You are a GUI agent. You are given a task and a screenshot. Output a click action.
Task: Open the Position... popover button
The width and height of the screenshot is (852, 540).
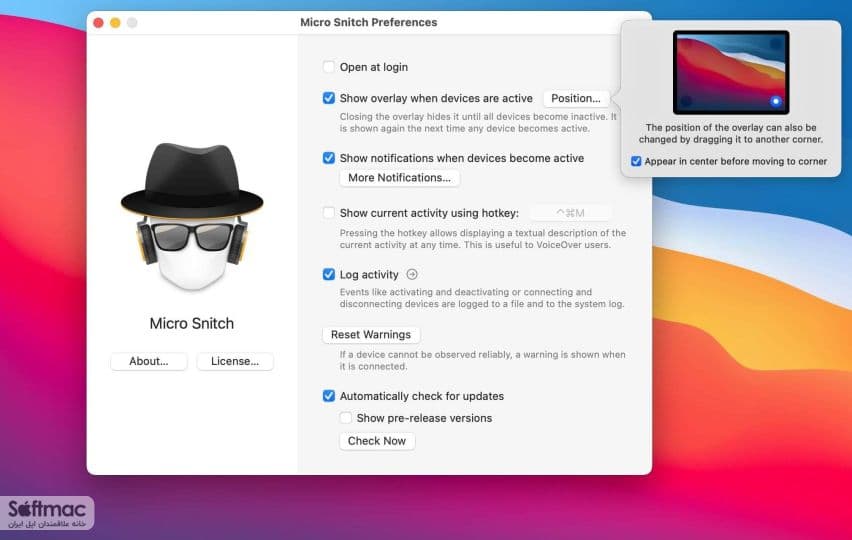pos(575,98)
